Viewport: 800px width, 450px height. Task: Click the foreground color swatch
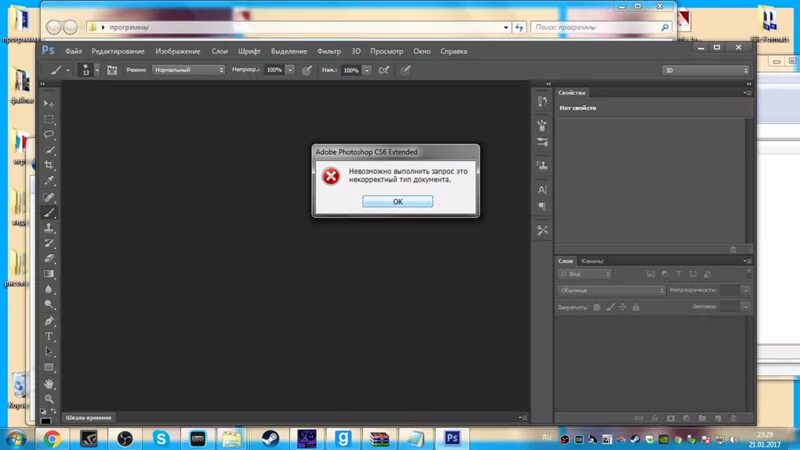[46, 421]
